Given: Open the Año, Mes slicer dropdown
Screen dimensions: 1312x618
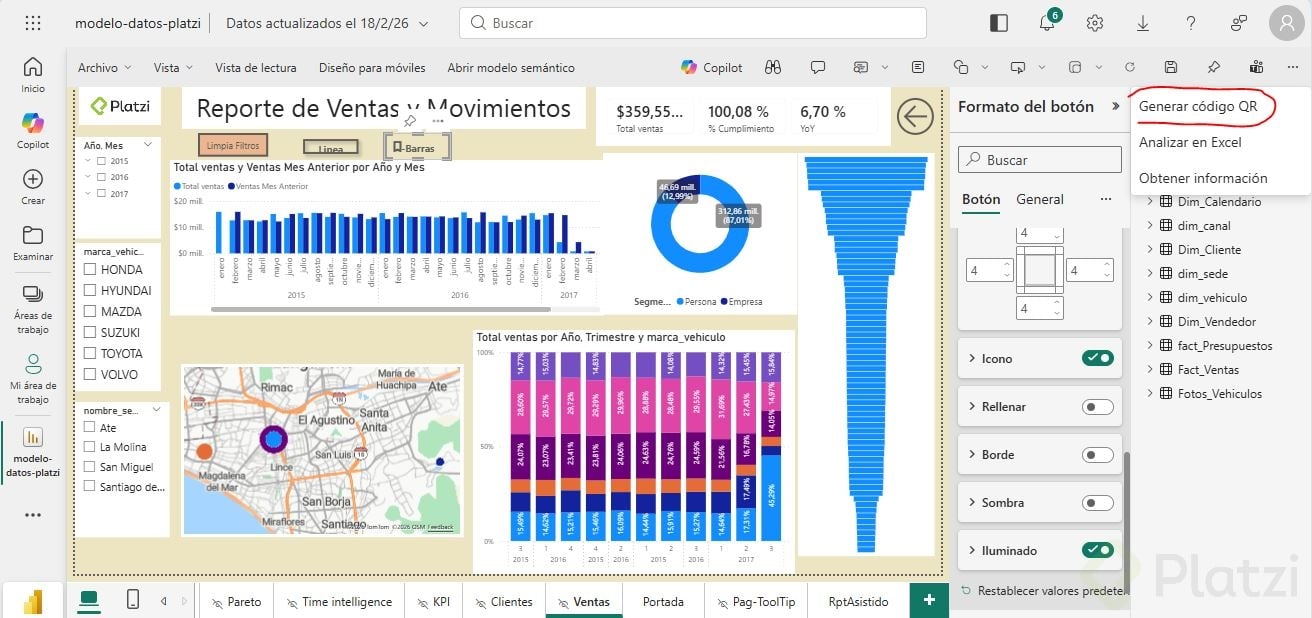Looking at the screenshot, I should click(148, 145).
